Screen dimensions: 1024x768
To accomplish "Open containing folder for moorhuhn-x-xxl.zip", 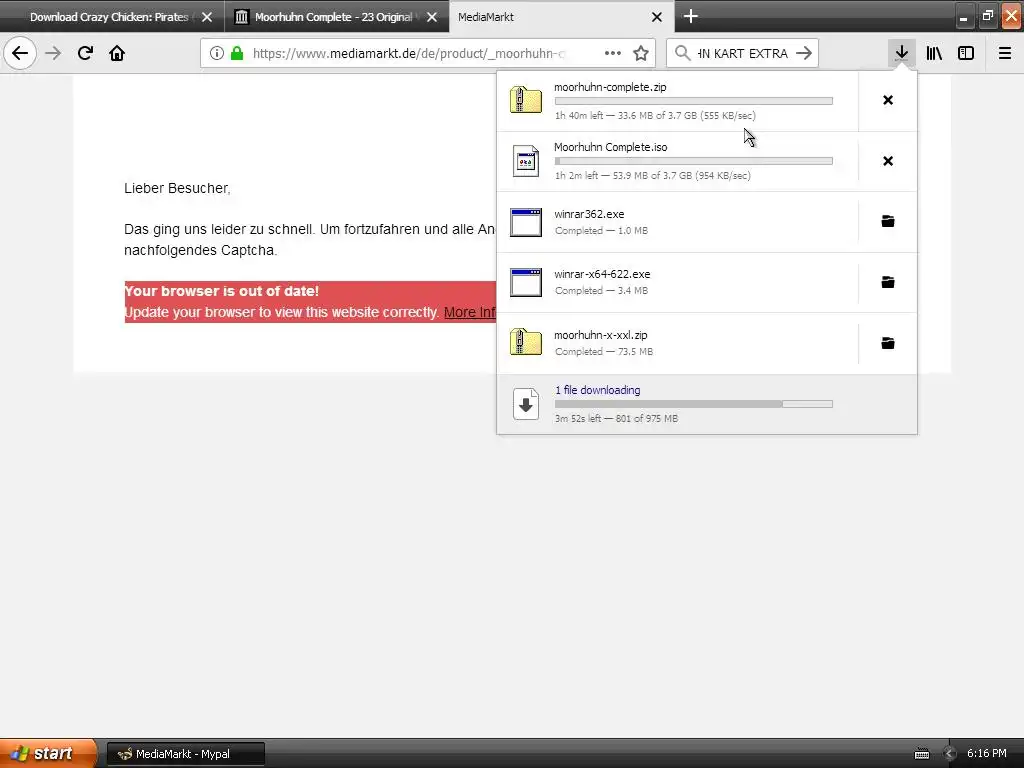I will pyautogui.click(x=888, y=343).
